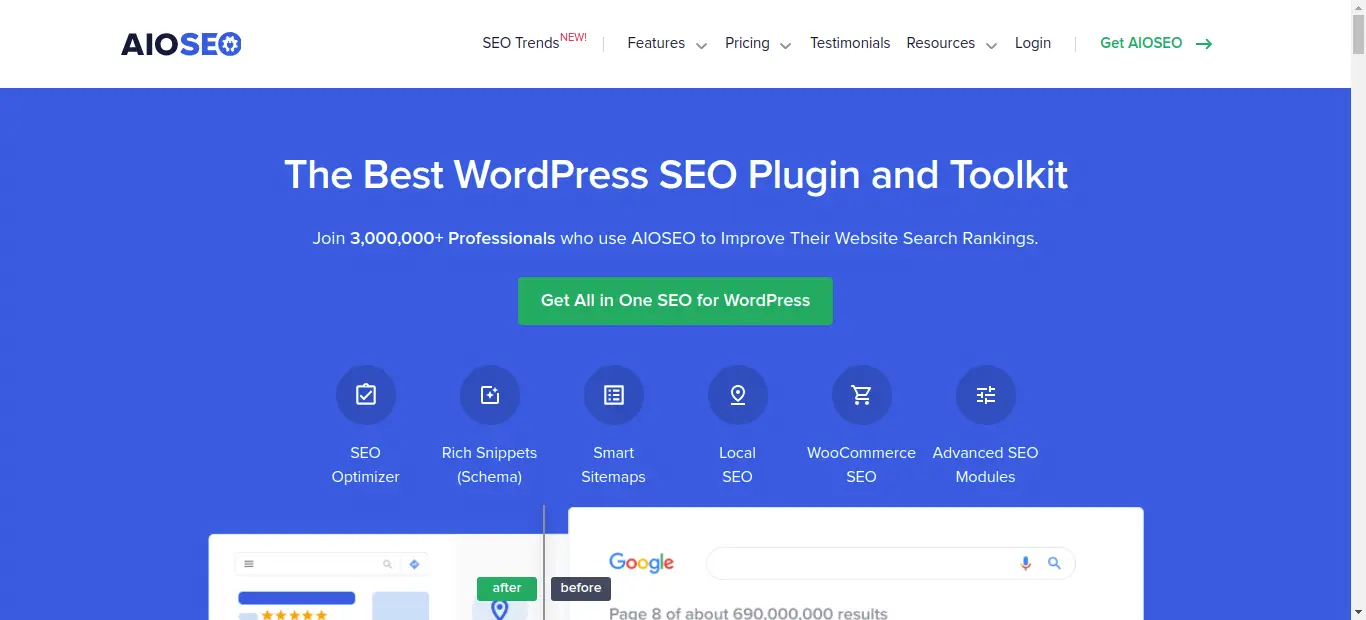
Task: Click the Login link
Action: pyautogui.click(x=1033, y=44)
